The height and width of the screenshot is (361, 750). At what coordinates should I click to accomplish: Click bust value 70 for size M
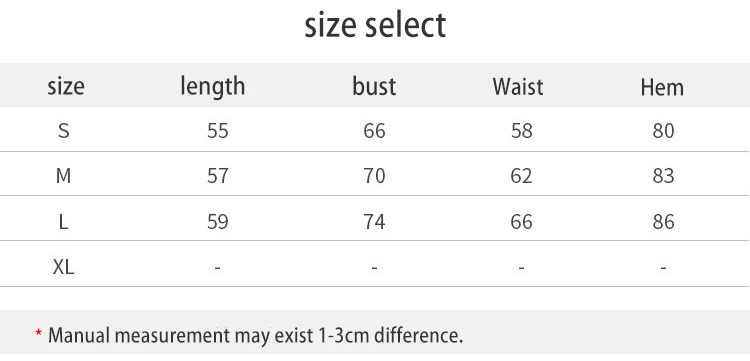pyautogui.click(x=374, y=176)
